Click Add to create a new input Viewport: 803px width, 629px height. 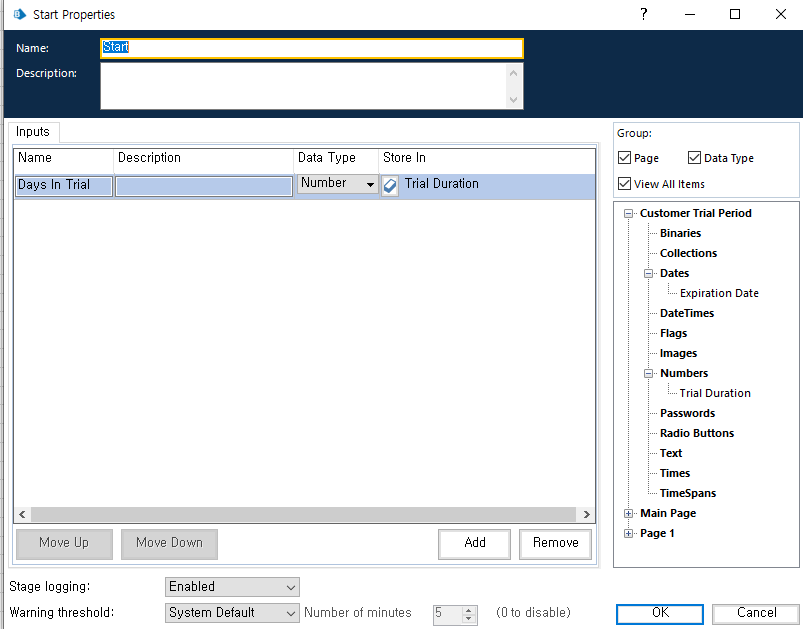[474, 543]
